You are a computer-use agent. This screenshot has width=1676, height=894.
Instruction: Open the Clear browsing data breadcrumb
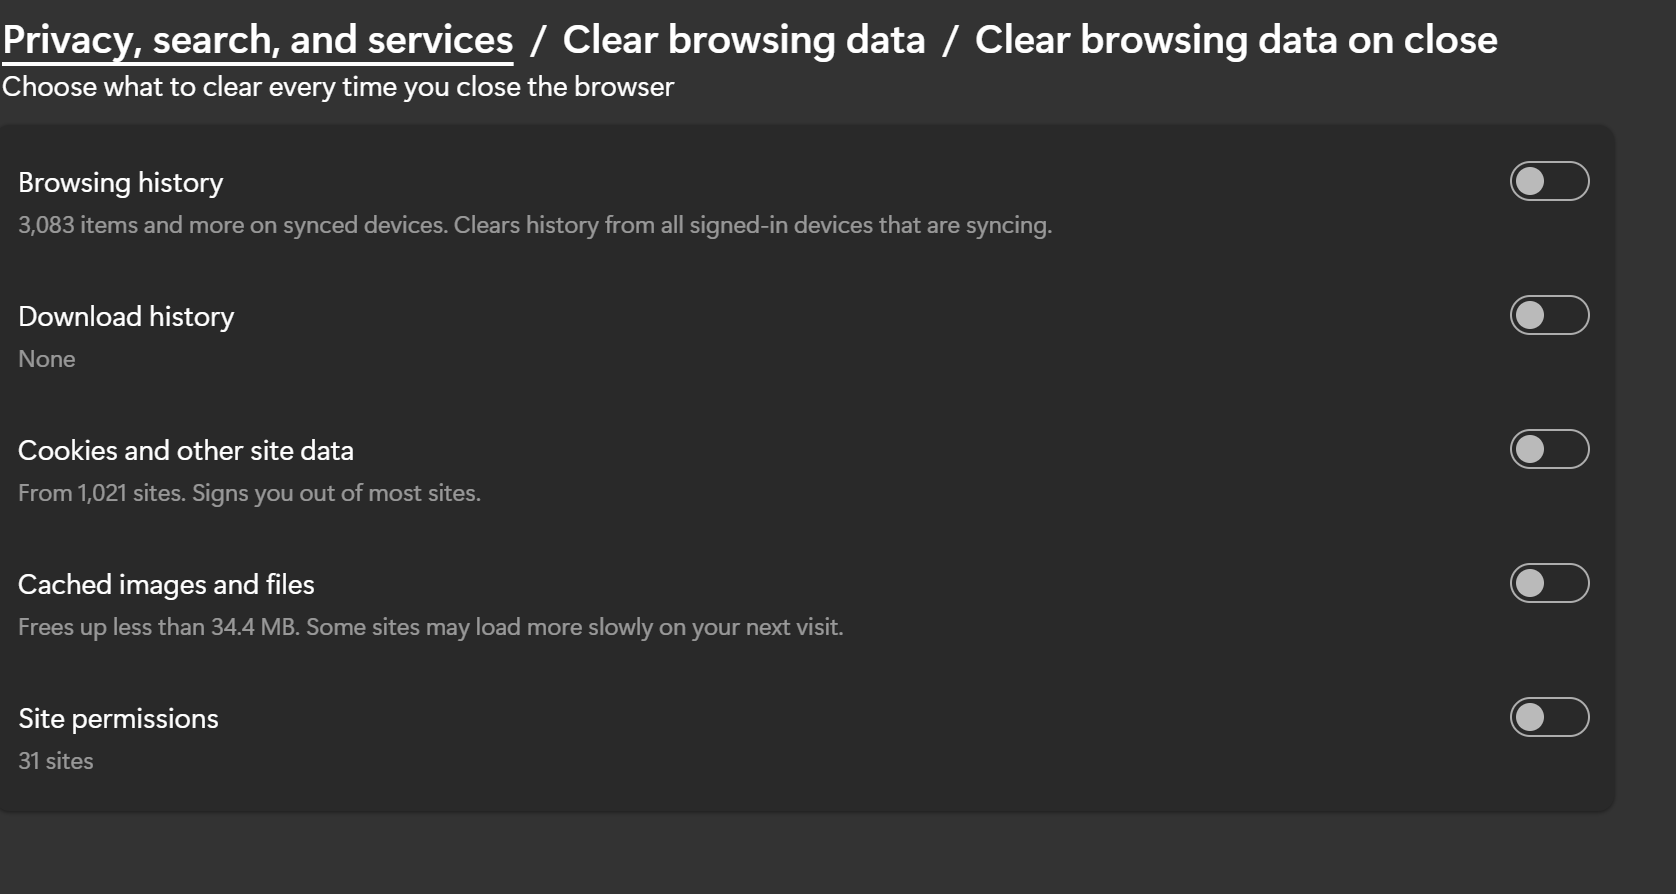[x=744, y=40]
